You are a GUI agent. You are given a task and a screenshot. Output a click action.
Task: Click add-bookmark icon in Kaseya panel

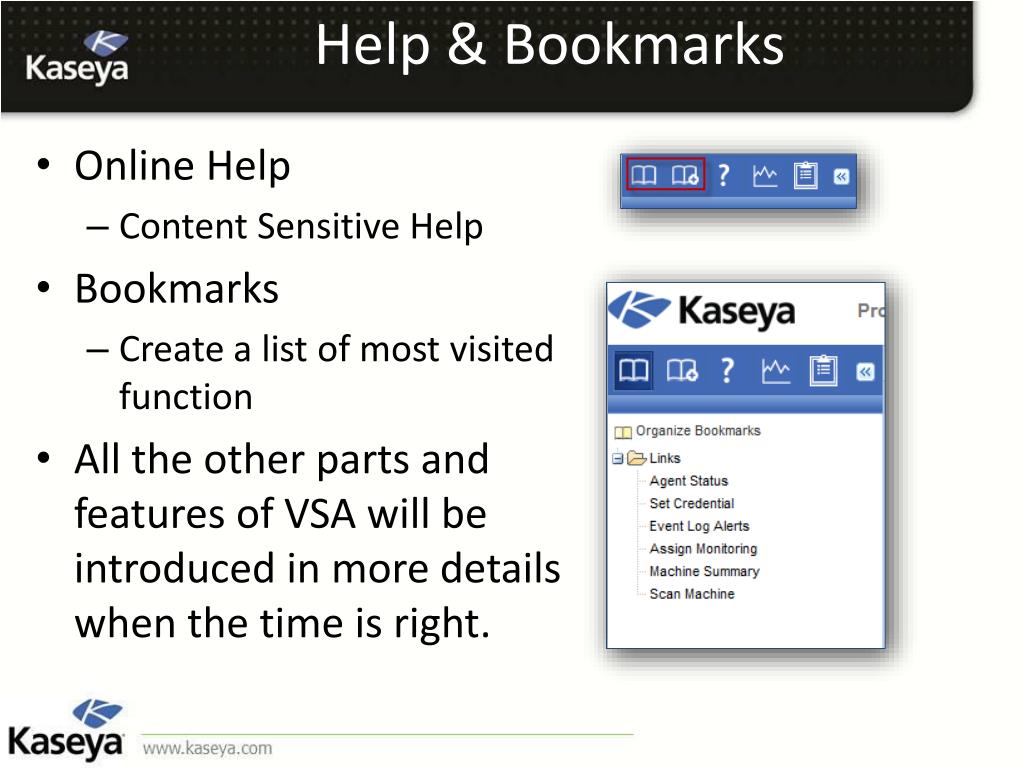[682, 370]
